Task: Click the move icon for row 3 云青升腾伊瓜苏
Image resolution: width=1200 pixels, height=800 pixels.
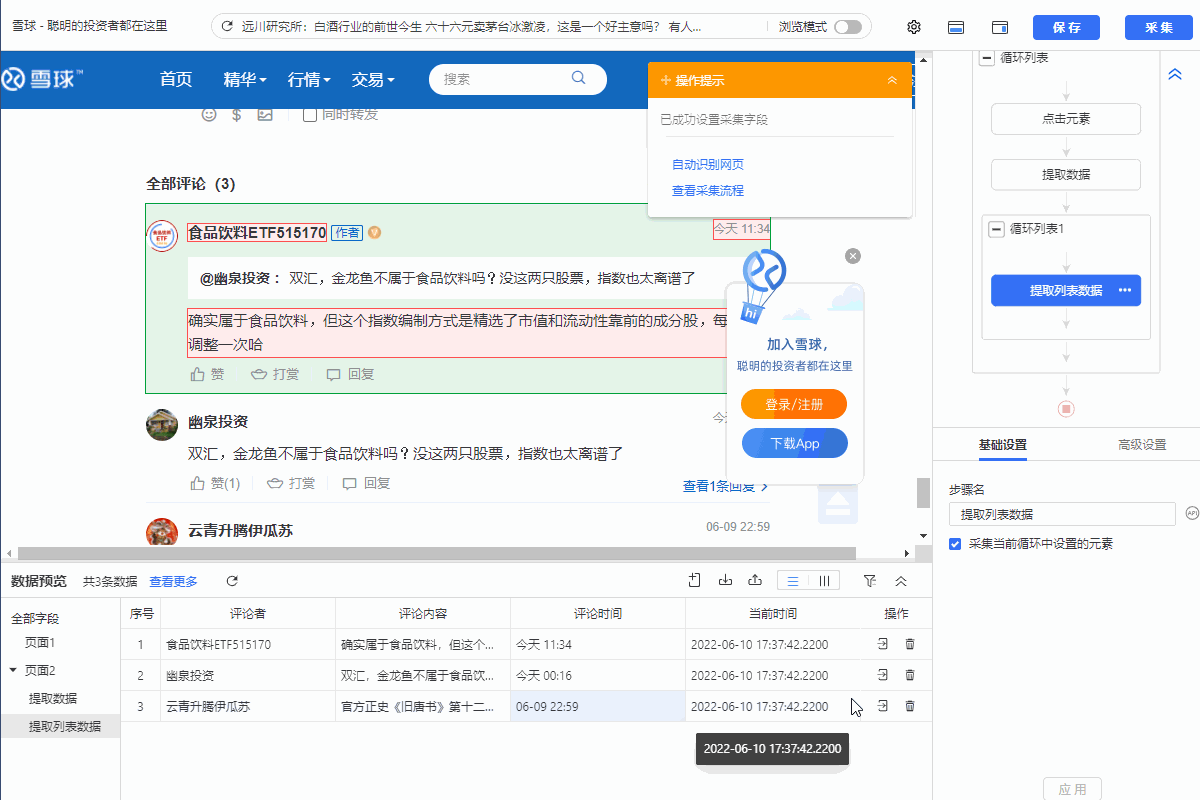Action: pos(883,706)
